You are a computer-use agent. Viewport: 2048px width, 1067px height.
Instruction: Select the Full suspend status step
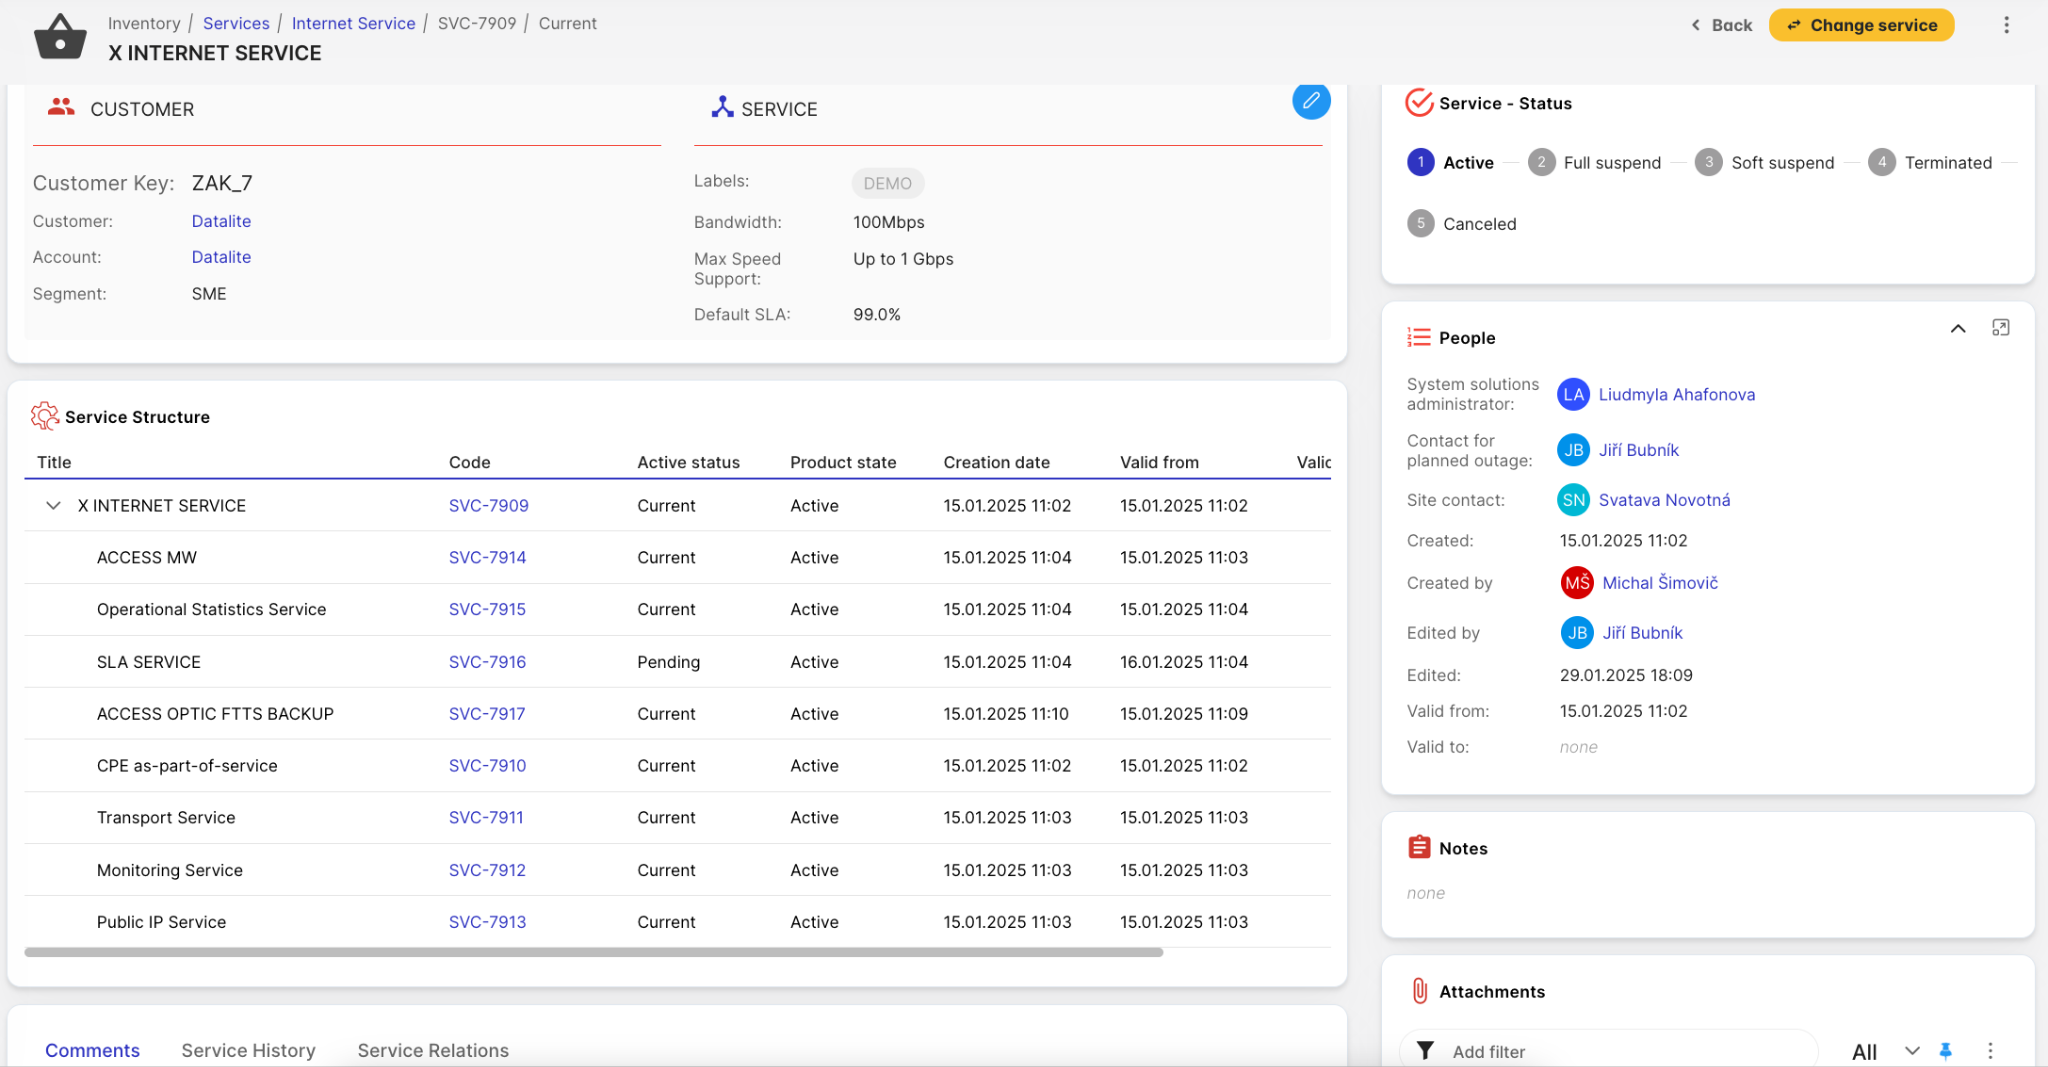[x=1594, y=163]
